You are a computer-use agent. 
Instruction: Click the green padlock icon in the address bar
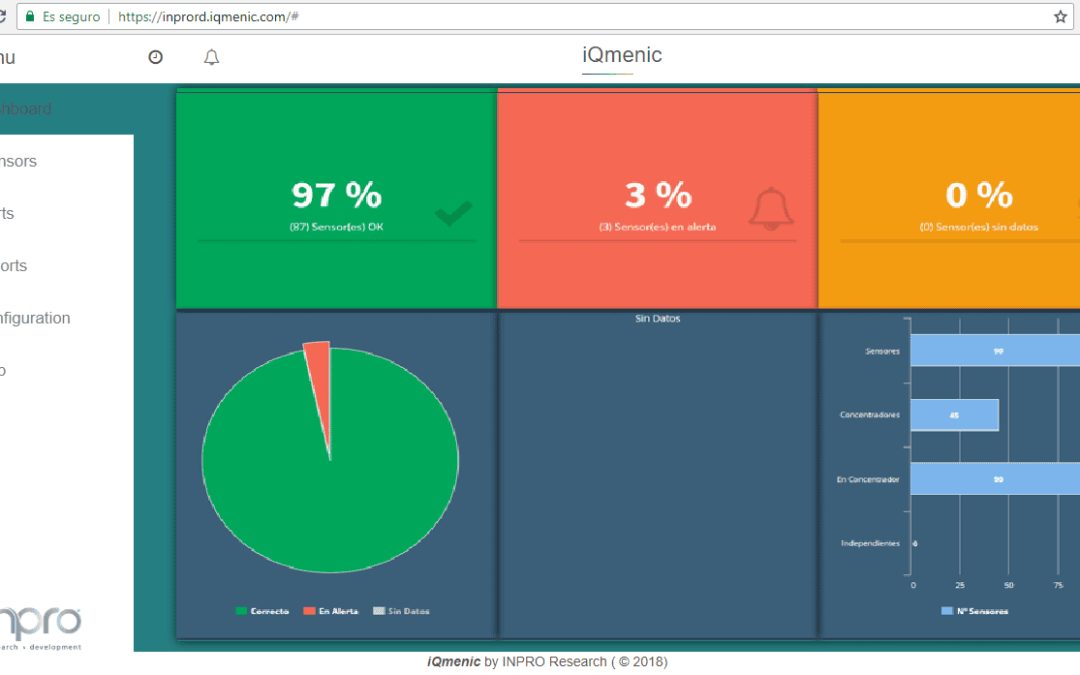[30, 17]
